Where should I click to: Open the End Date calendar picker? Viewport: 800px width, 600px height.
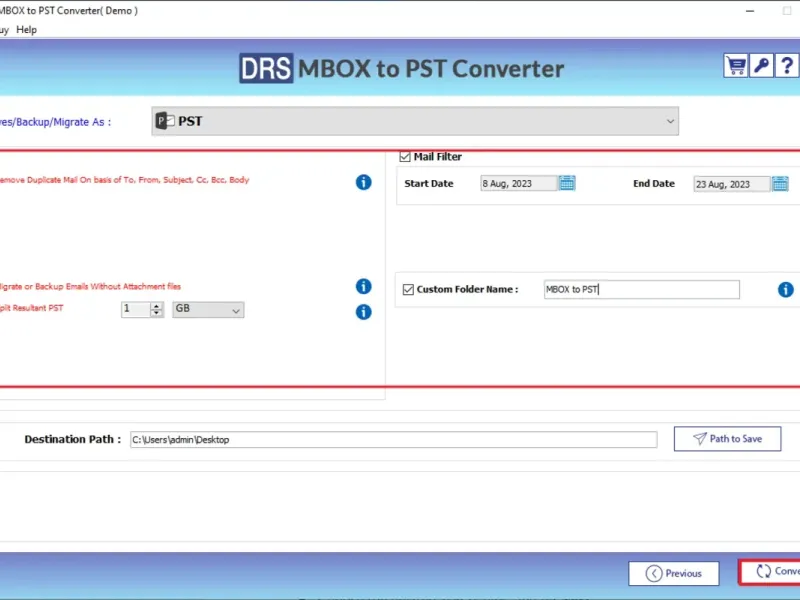point(780,184)
